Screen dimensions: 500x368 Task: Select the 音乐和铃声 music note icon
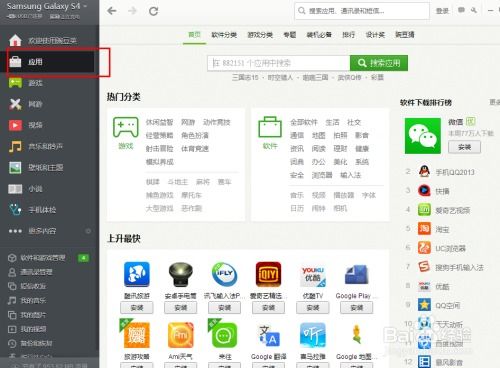(15, 146)
